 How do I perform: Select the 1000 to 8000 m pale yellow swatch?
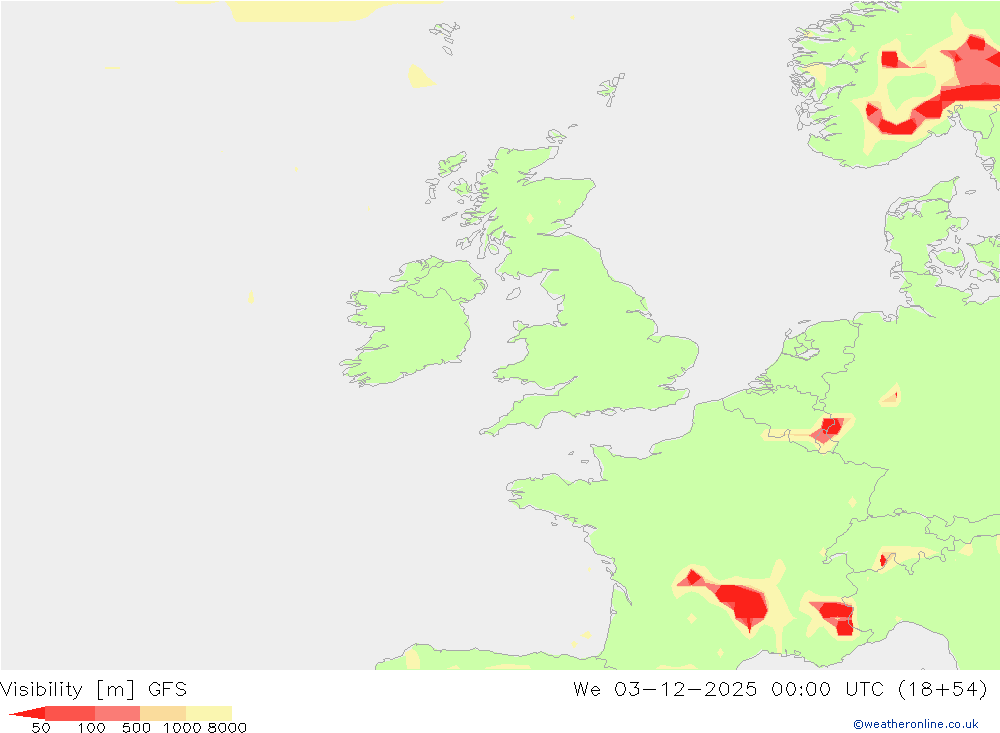209,713
